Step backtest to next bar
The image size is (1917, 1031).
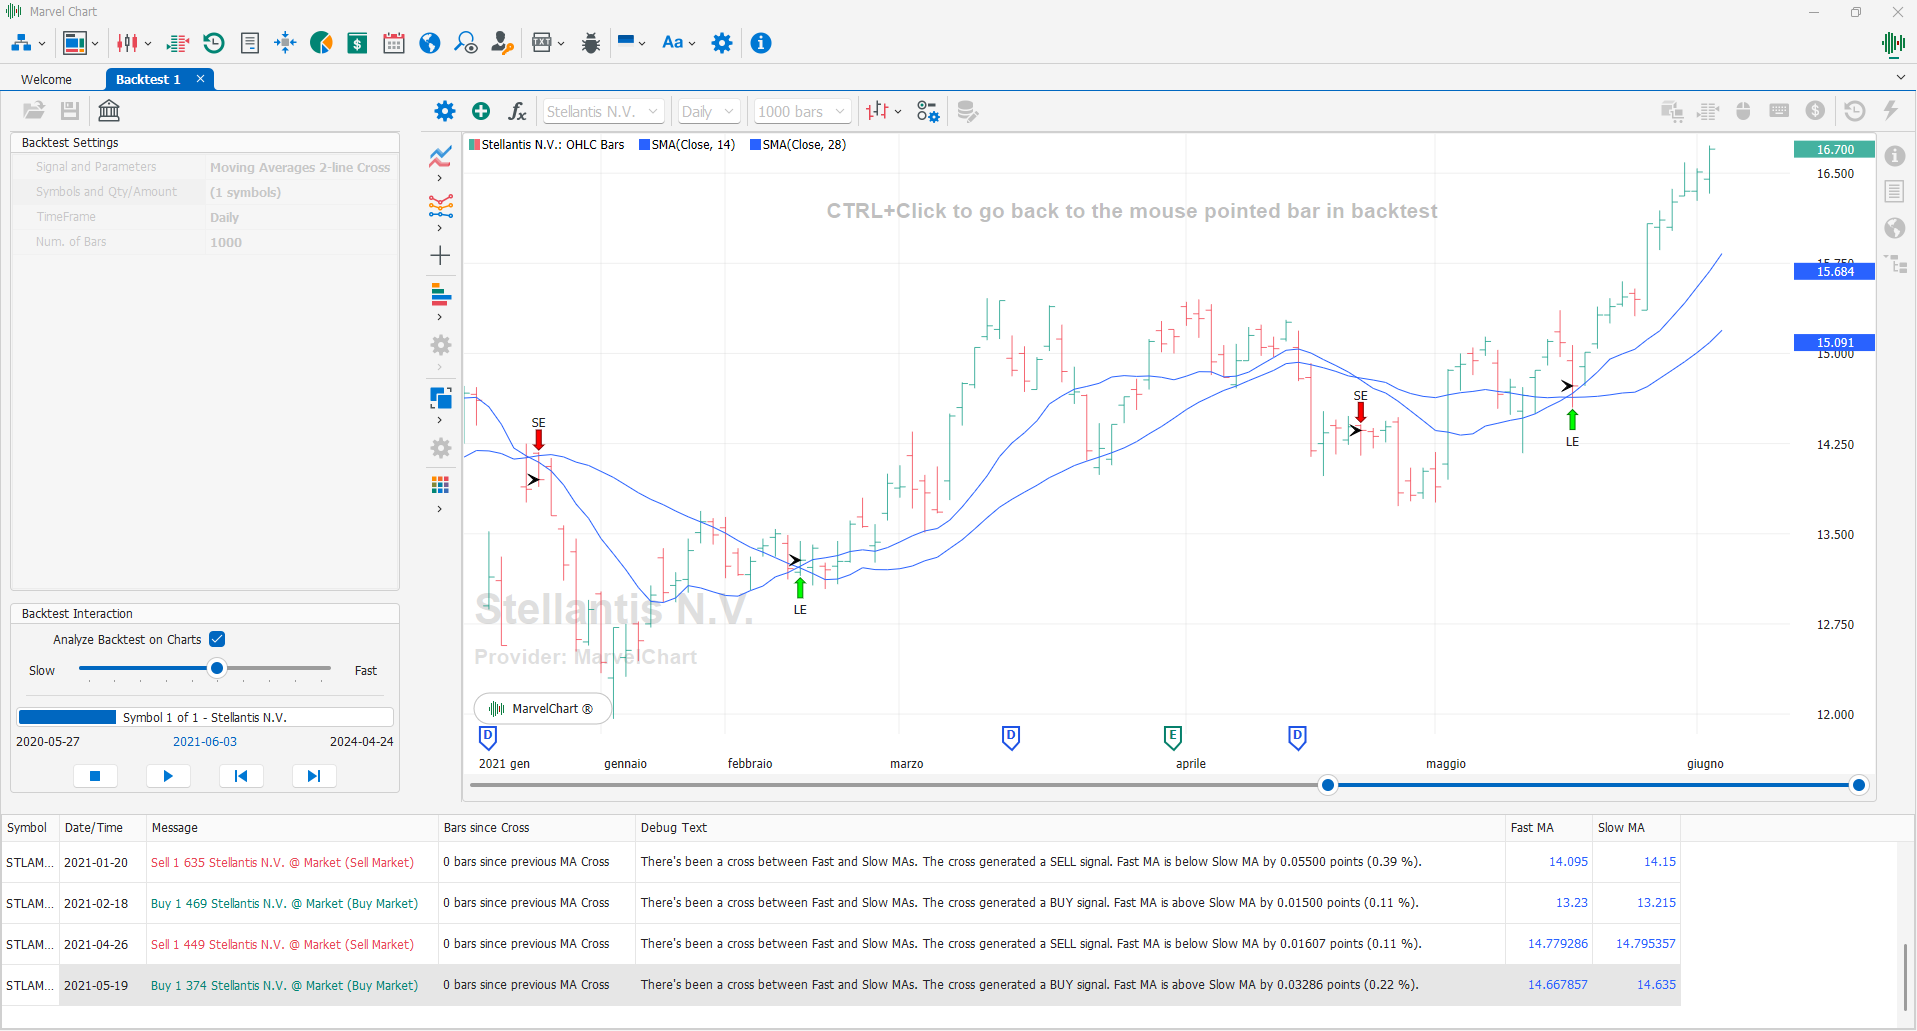tap(314, 776)
